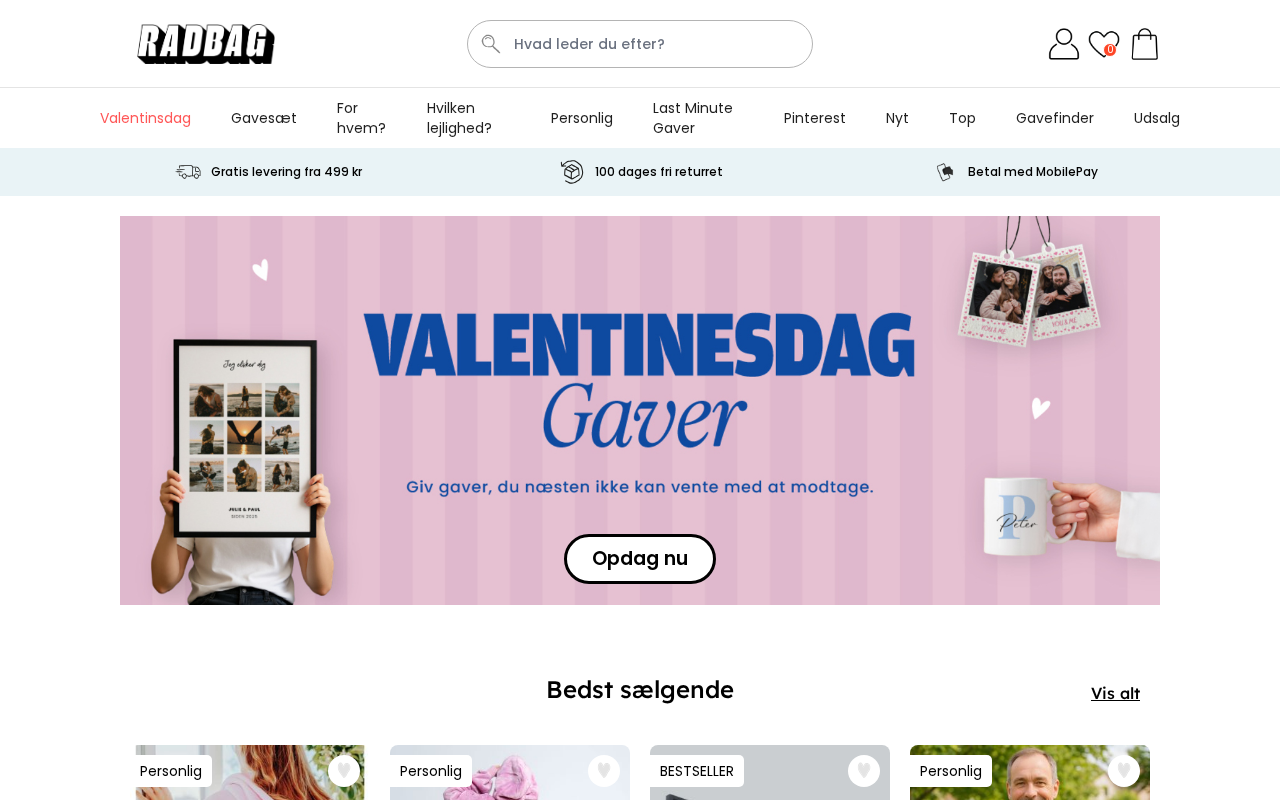Toggle favorite heart on BESTSELLER product

[864, 771]
